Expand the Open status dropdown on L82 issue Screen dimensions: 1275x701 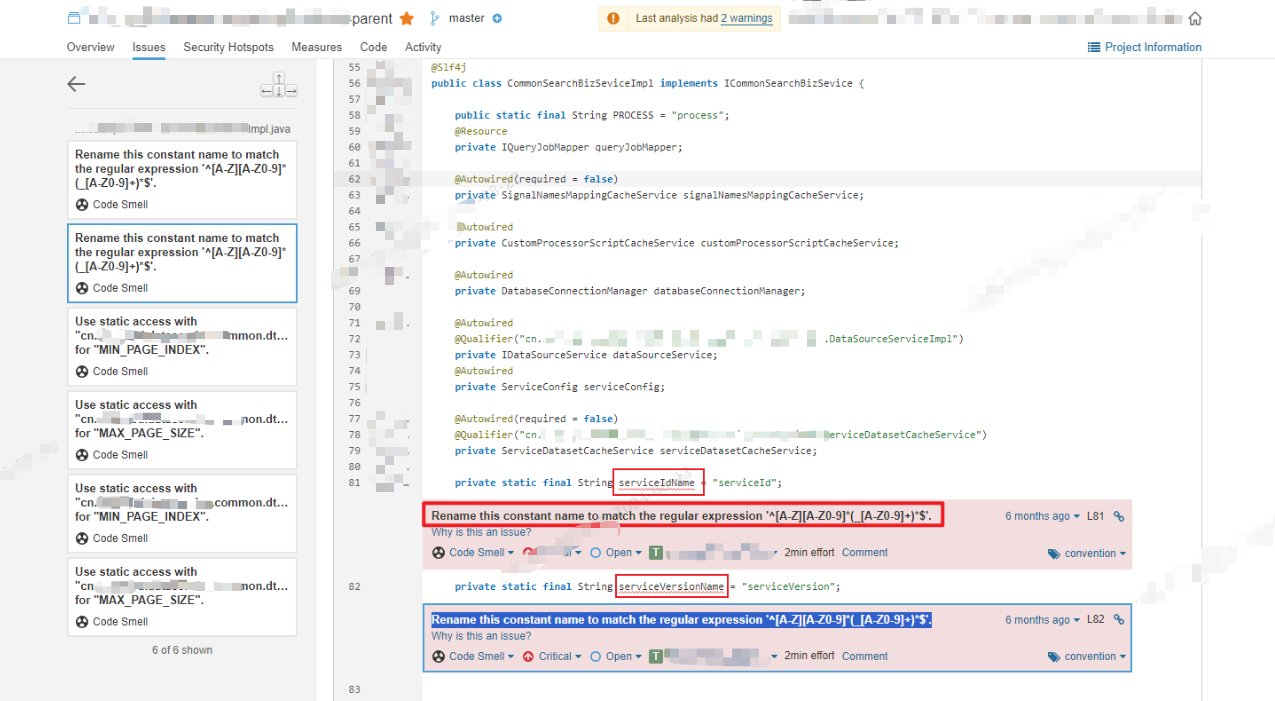[x=616, y=657]
